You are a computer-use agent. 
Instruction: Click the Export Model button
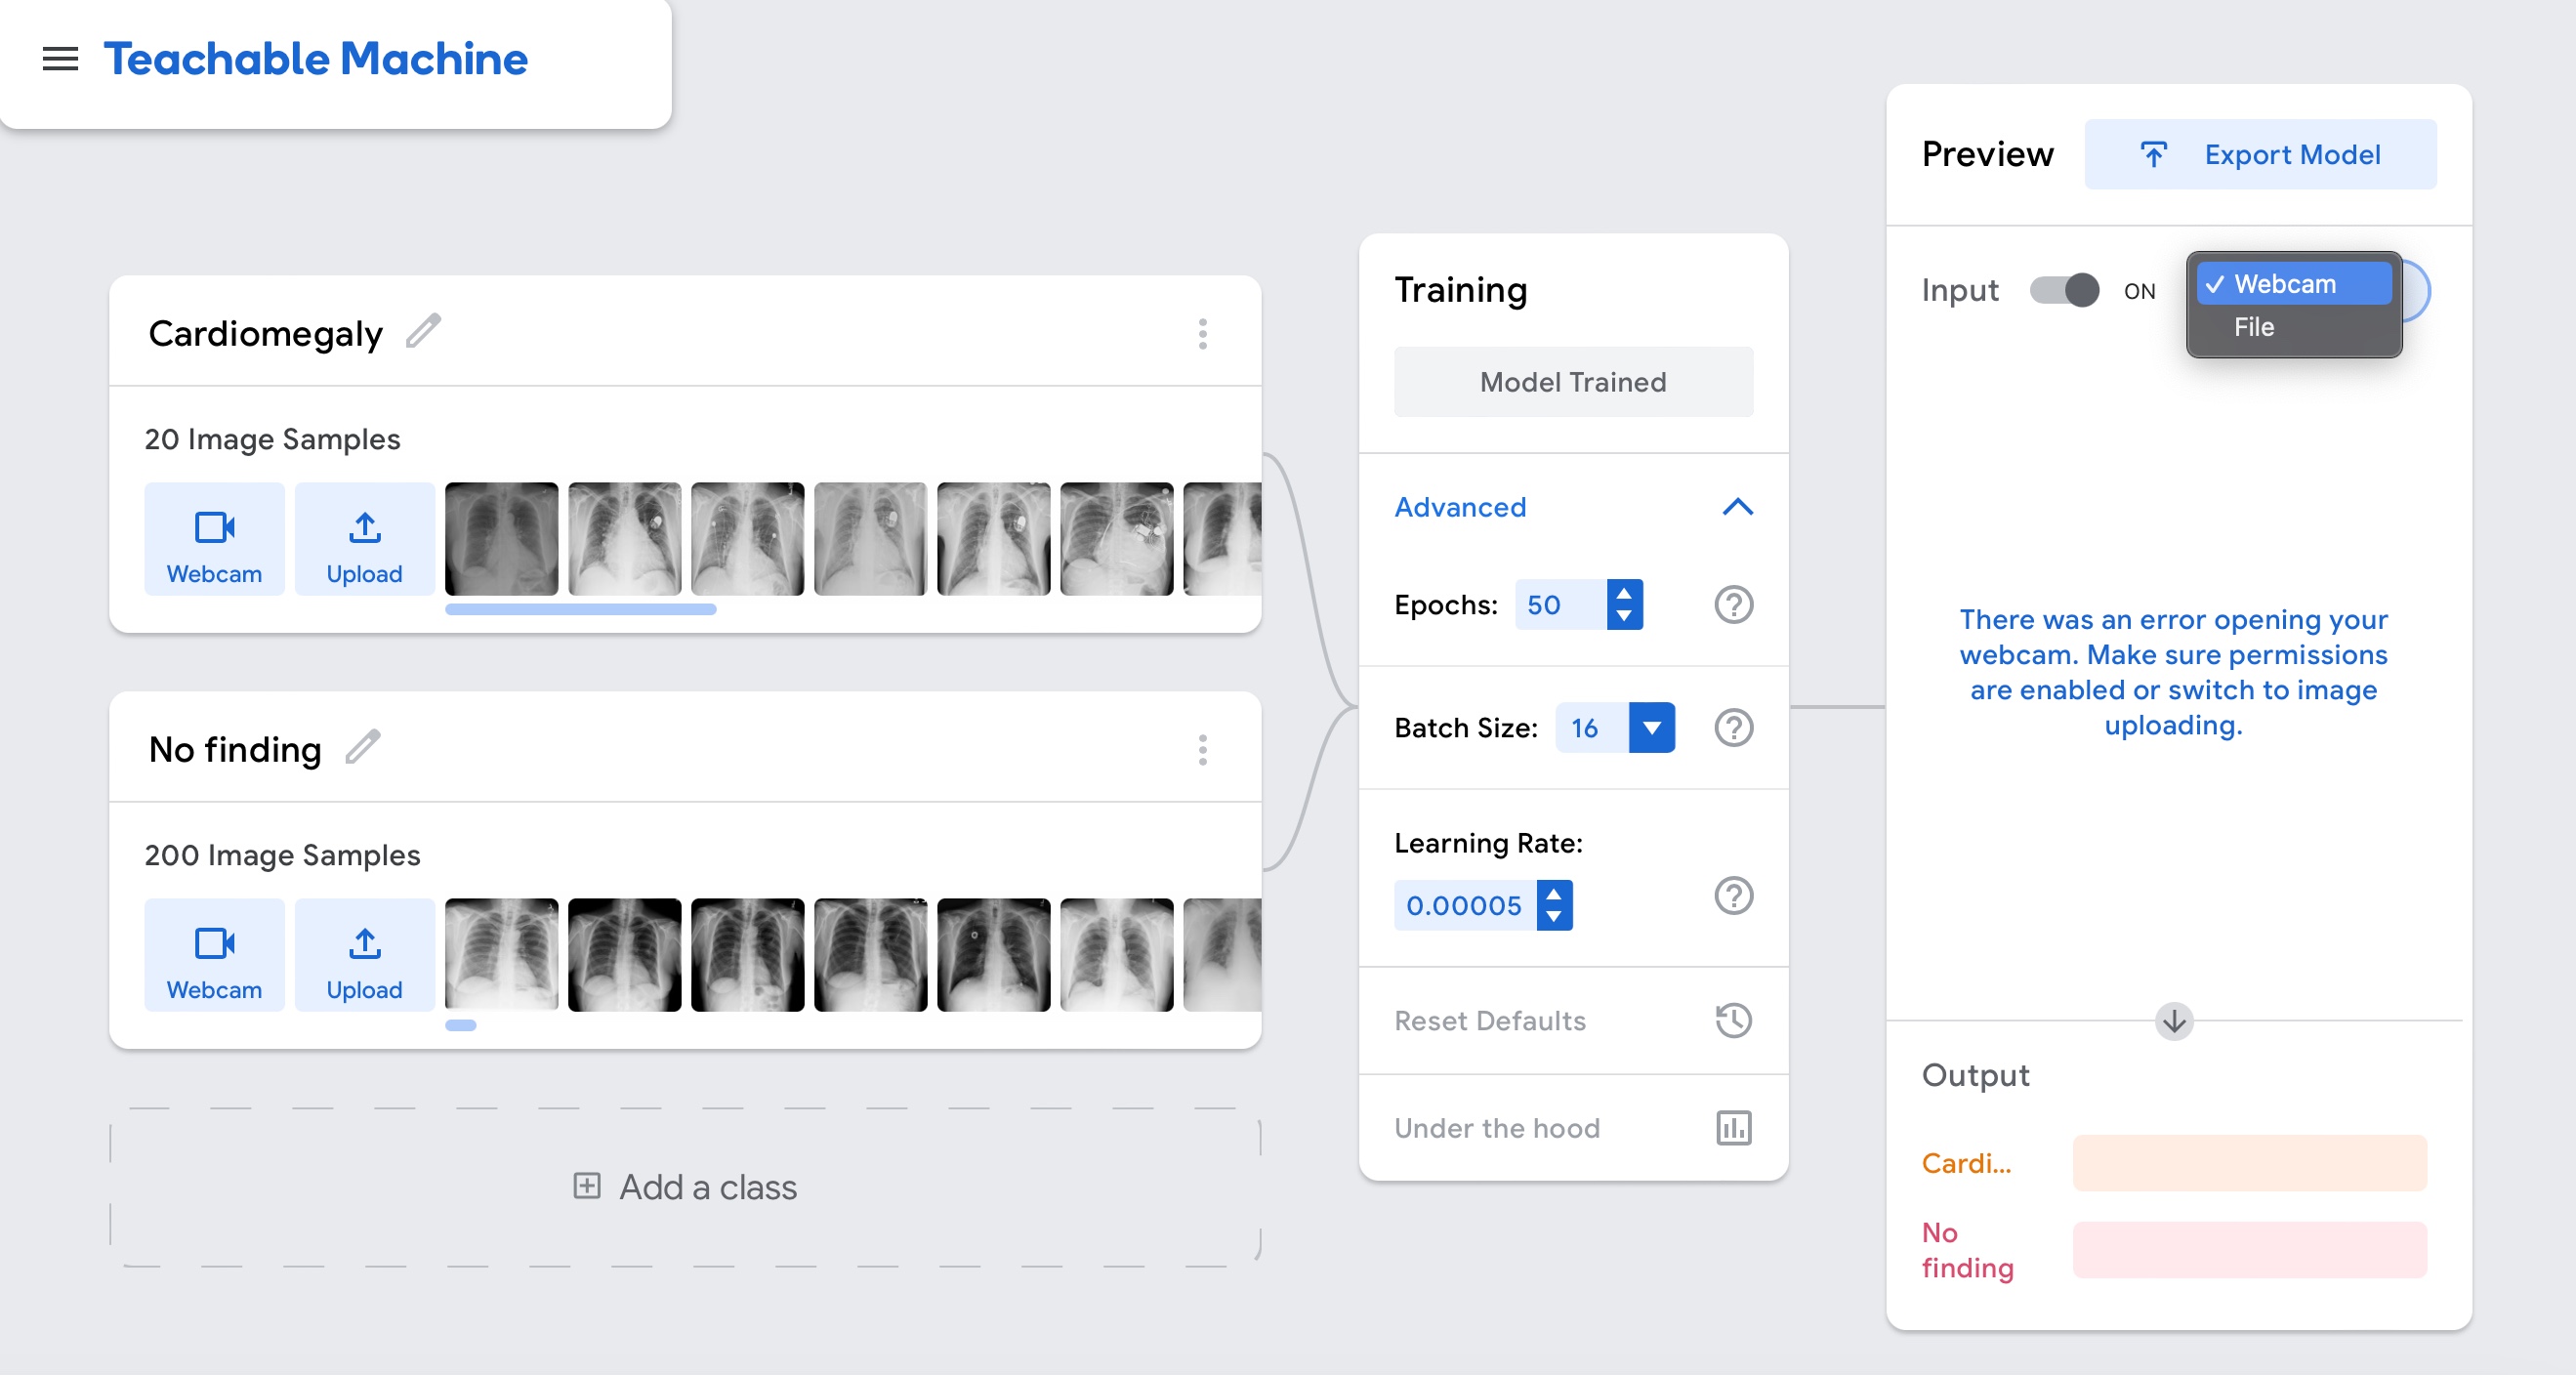click(x=2260, y=155)
